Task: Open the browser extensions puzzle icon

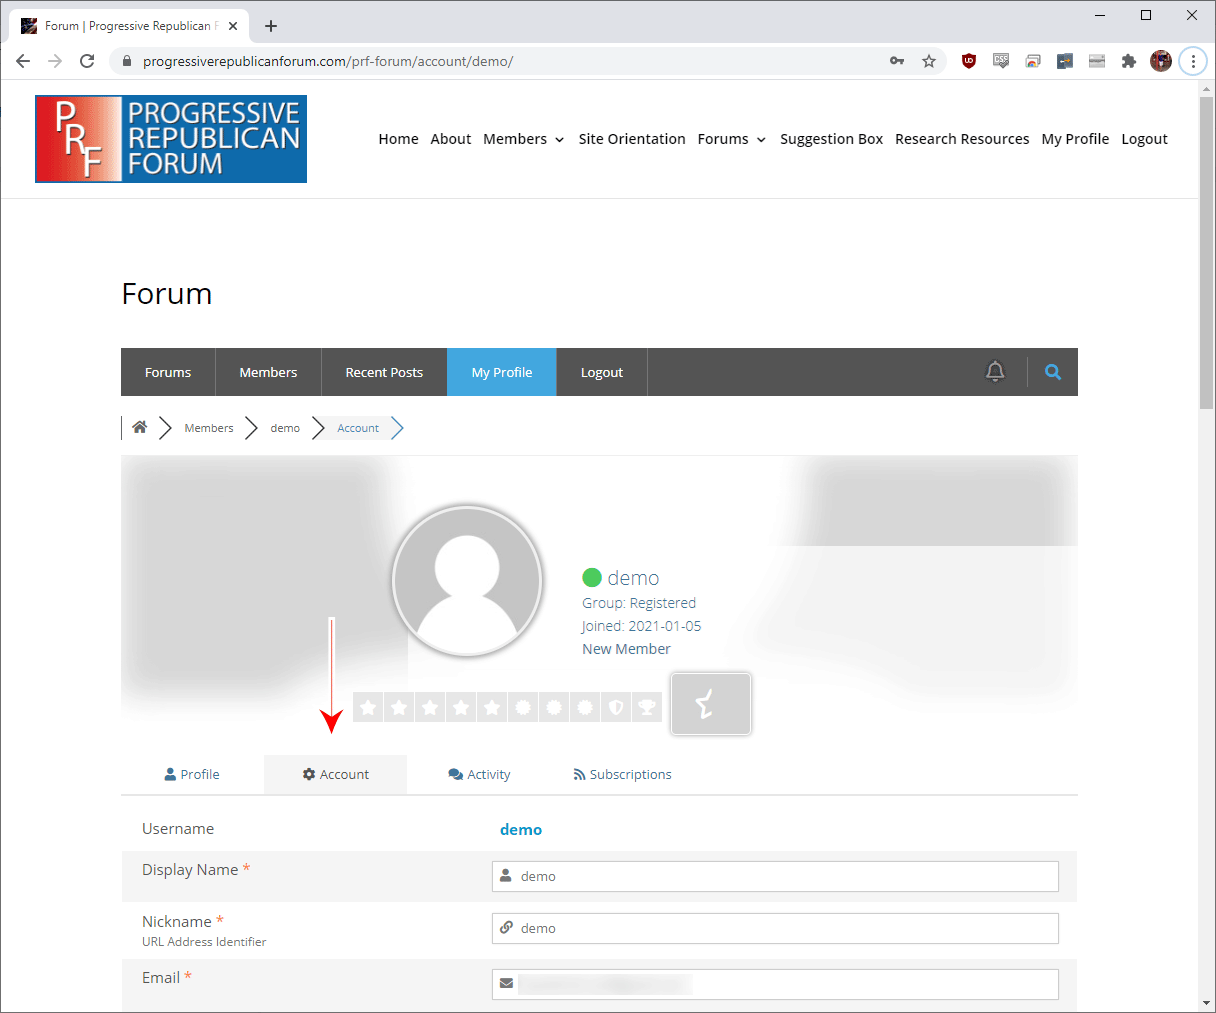Action: [x=1129, y=61]
